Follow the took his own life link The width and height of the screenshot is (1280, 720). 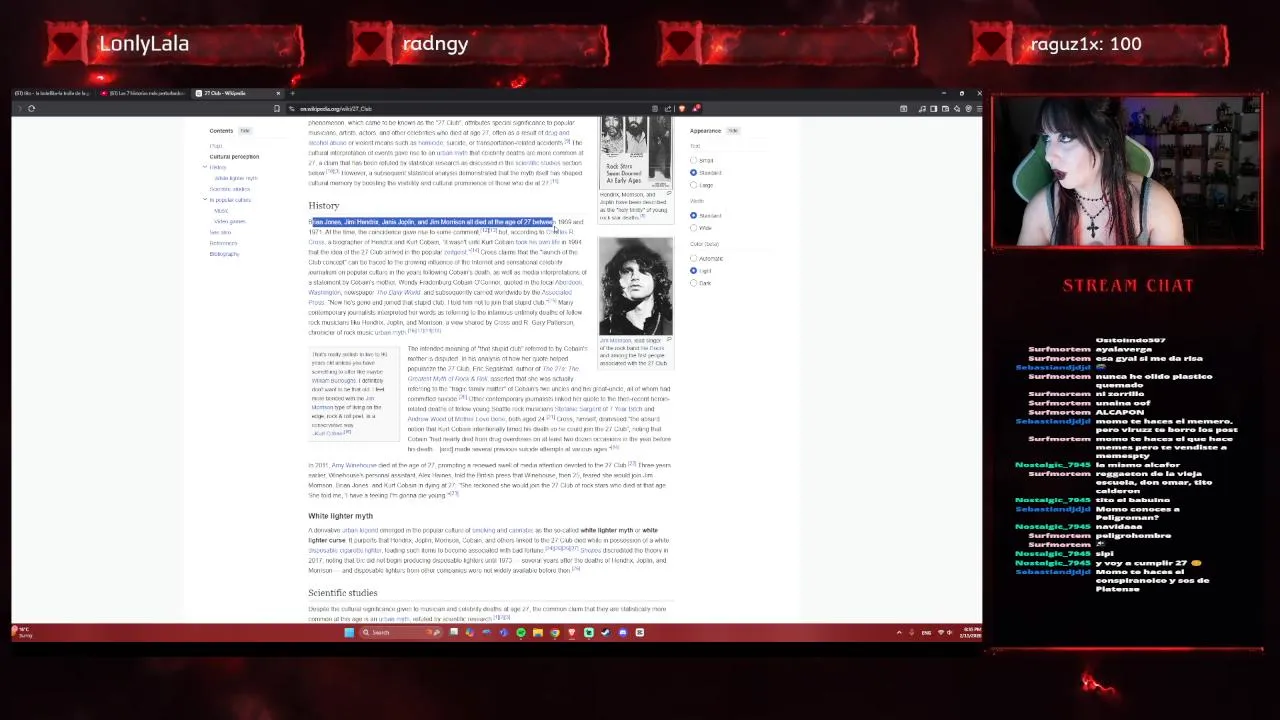click(538, 242)
